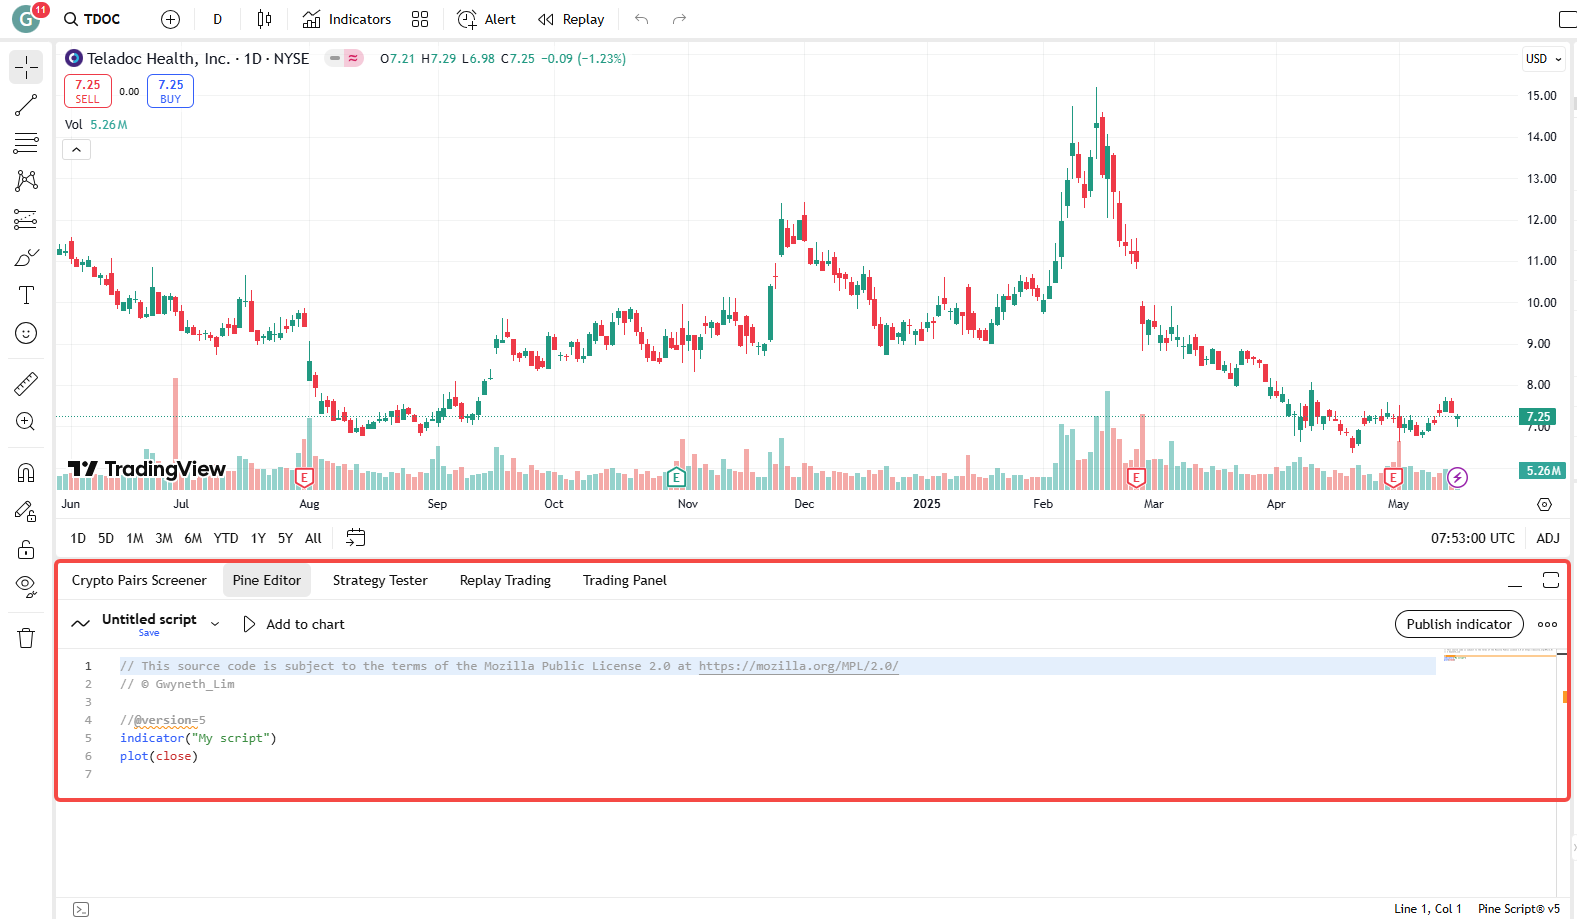Toggle hide all drawings eye icon

(26, 586)
